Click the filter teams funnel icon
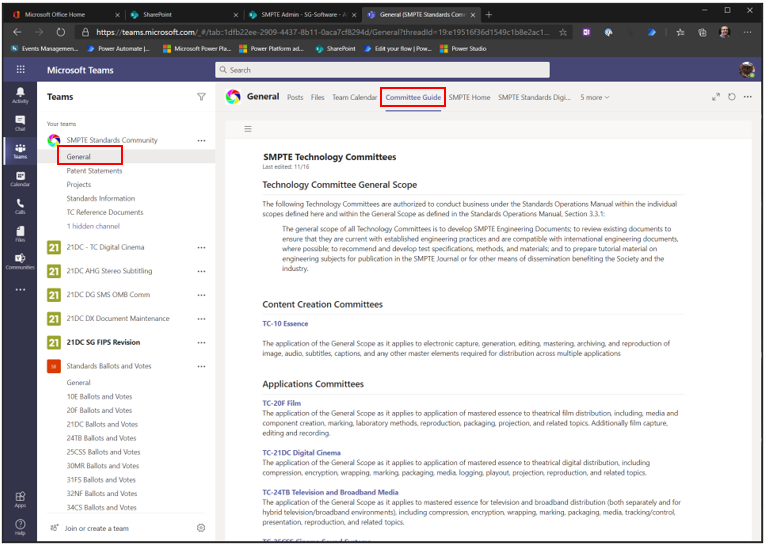 201,97
